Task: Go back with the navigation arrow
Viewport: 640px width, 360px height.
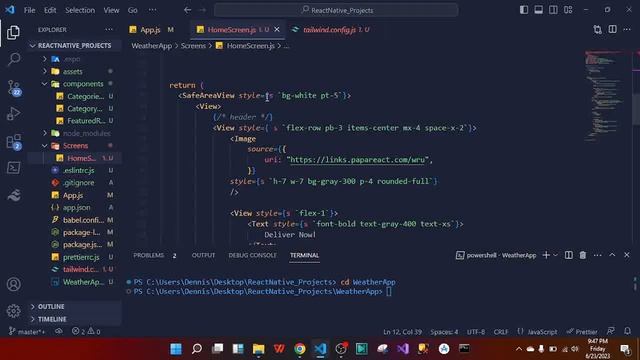Action: (187, 10)
